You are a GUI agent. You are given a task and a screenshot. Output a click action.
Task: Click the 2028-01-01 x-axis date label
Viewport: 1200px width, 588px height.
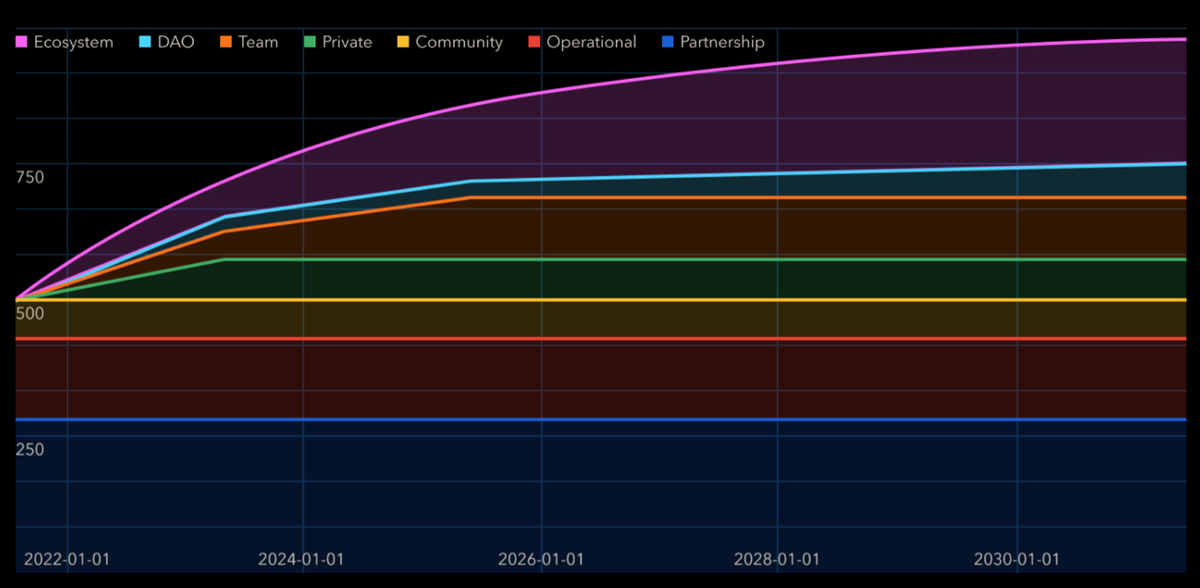coord(778,559)
